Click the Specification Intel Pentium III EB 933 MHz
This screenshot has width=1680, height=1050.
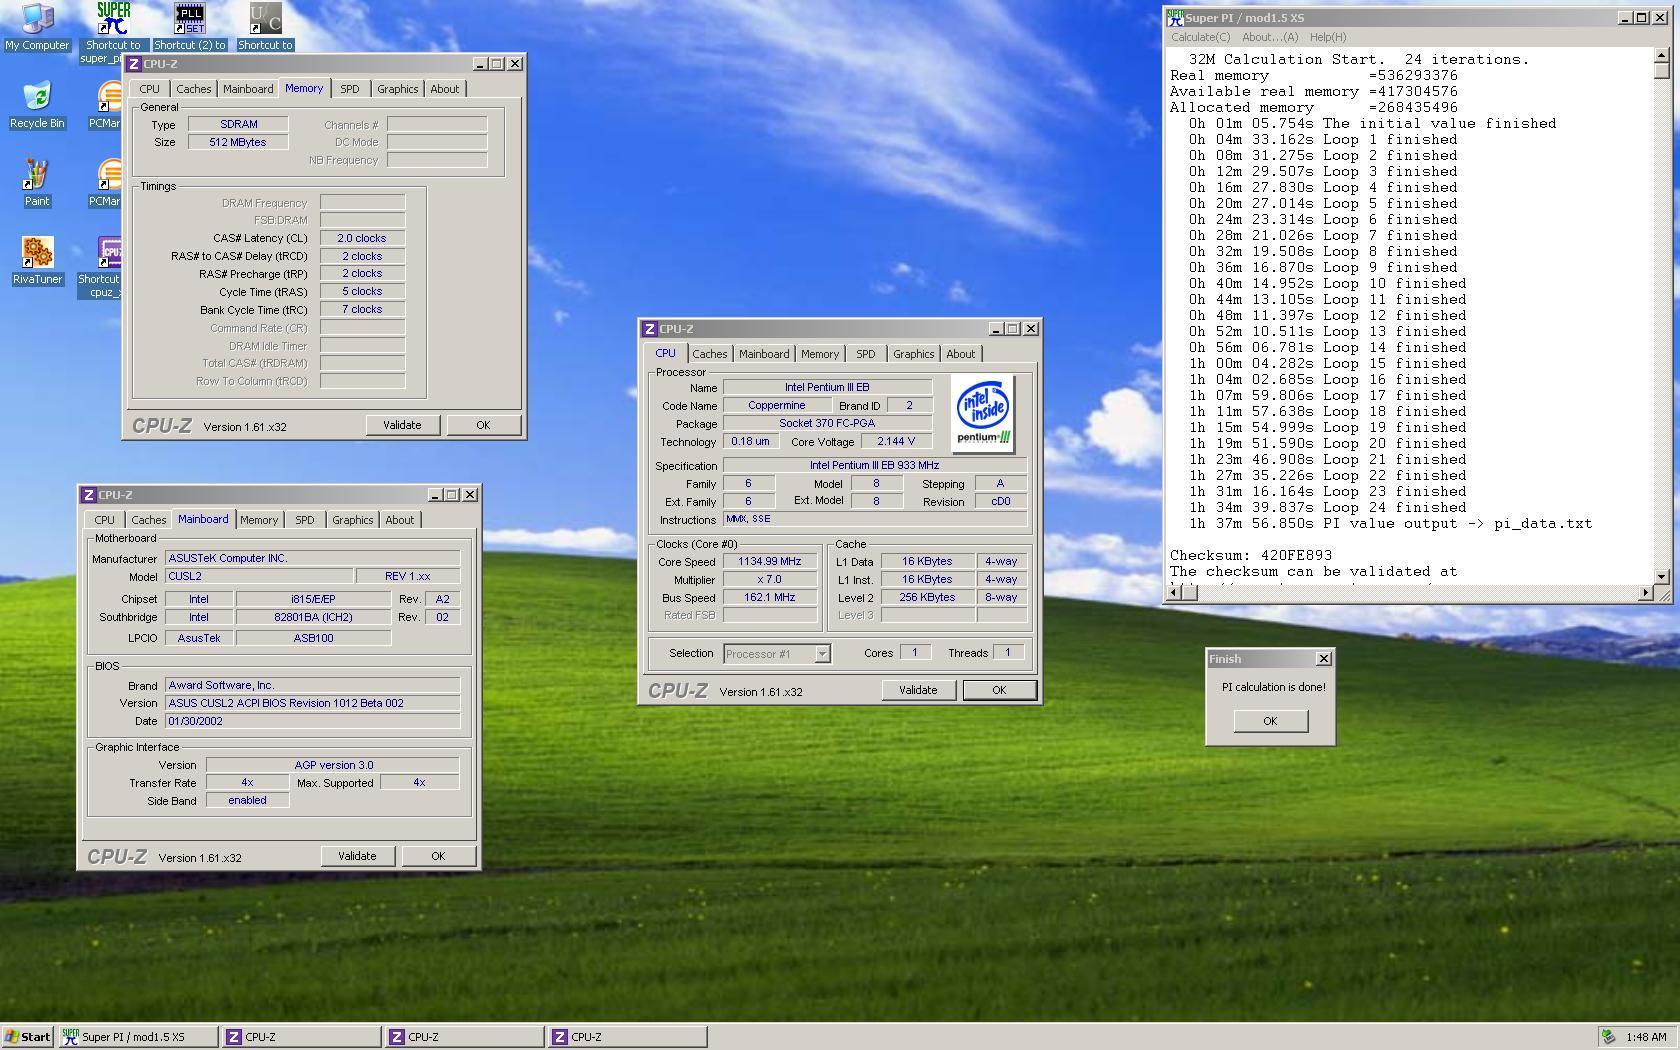point(875,466)
